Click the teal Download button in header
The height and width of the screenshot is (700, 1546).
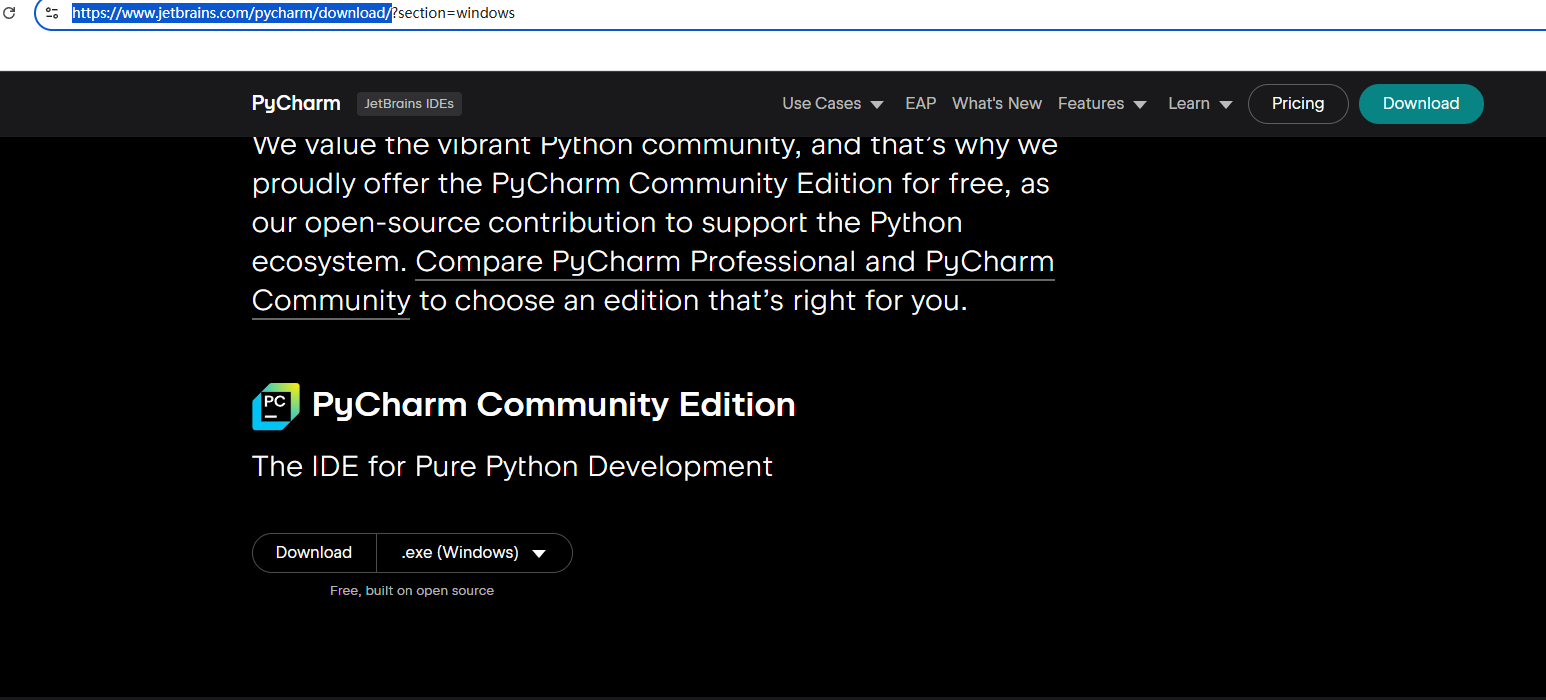tap(1421, 103)
